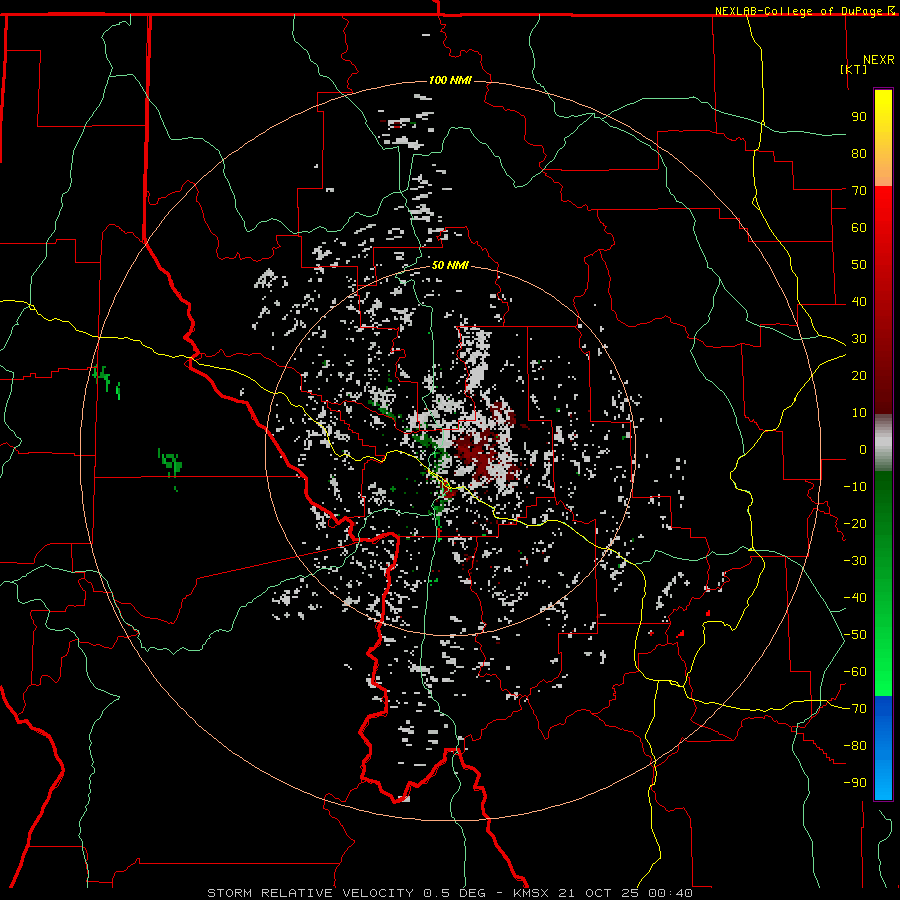Image resolution: width=900 pixels, height=900 pixels.
Task: Click the -50 value on velocity scale
Action: 855,635
